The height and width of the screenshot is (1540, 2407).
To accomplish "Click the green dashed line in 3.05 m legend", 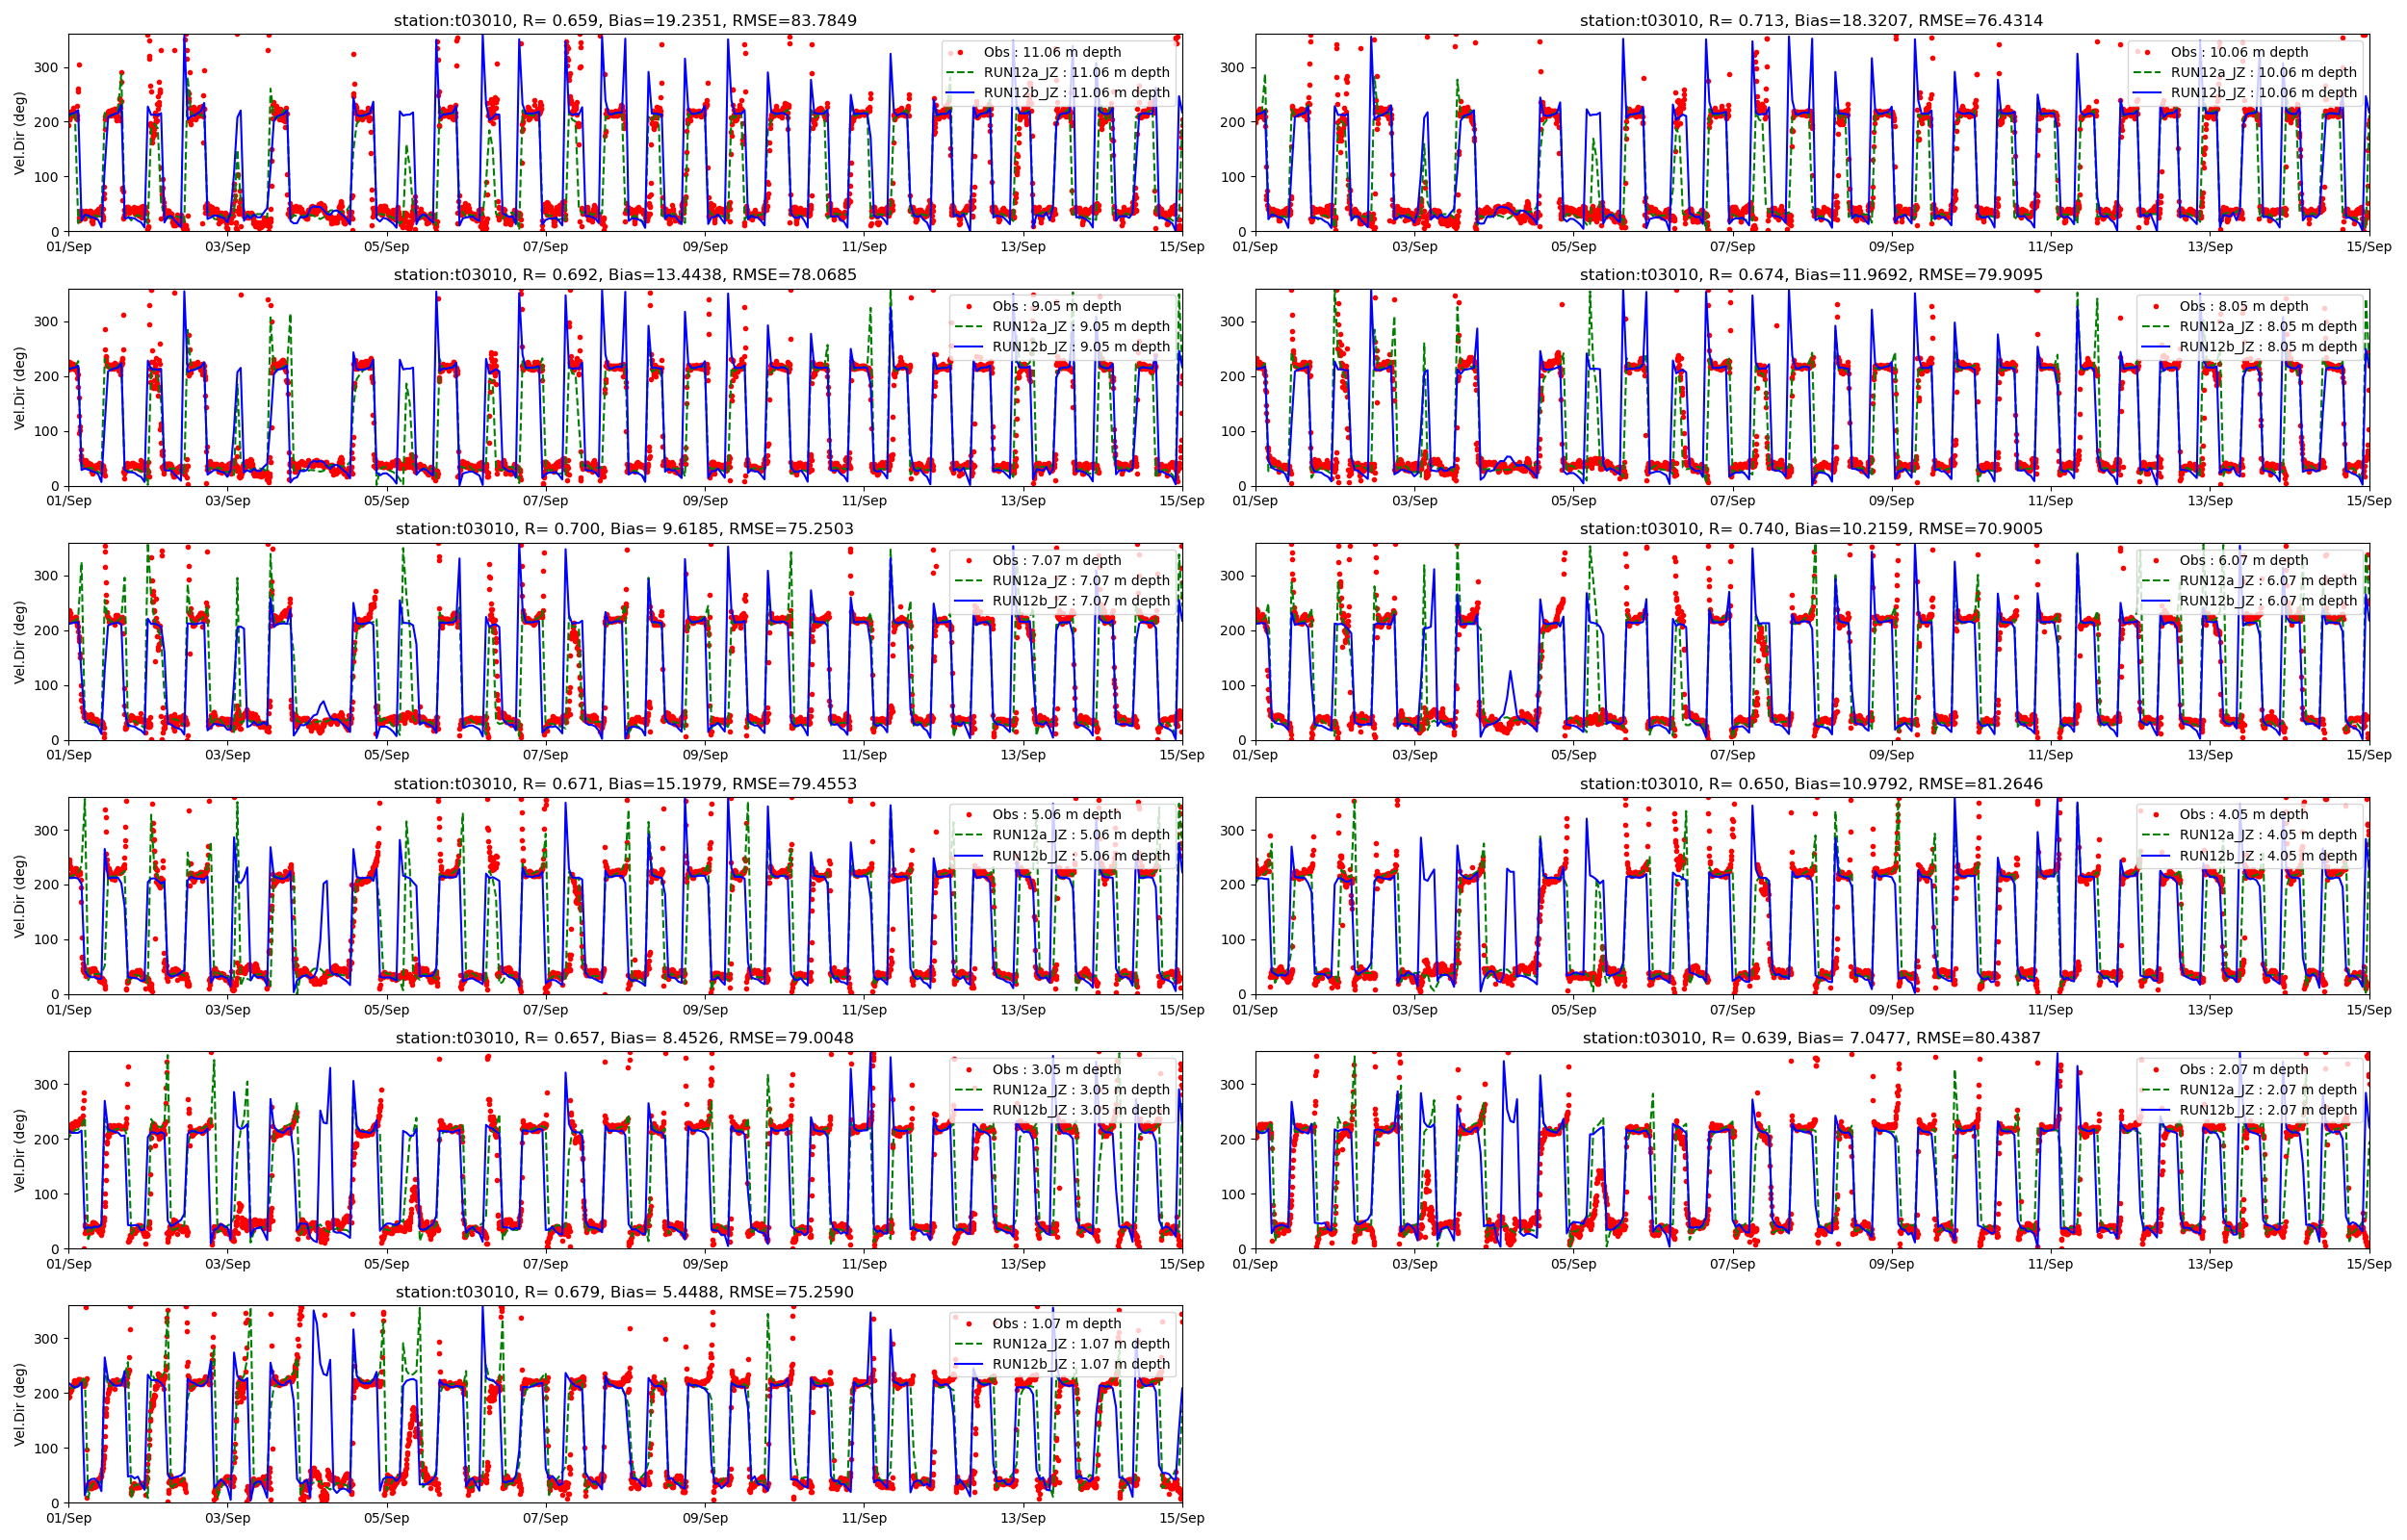I will click(968, 1090).
